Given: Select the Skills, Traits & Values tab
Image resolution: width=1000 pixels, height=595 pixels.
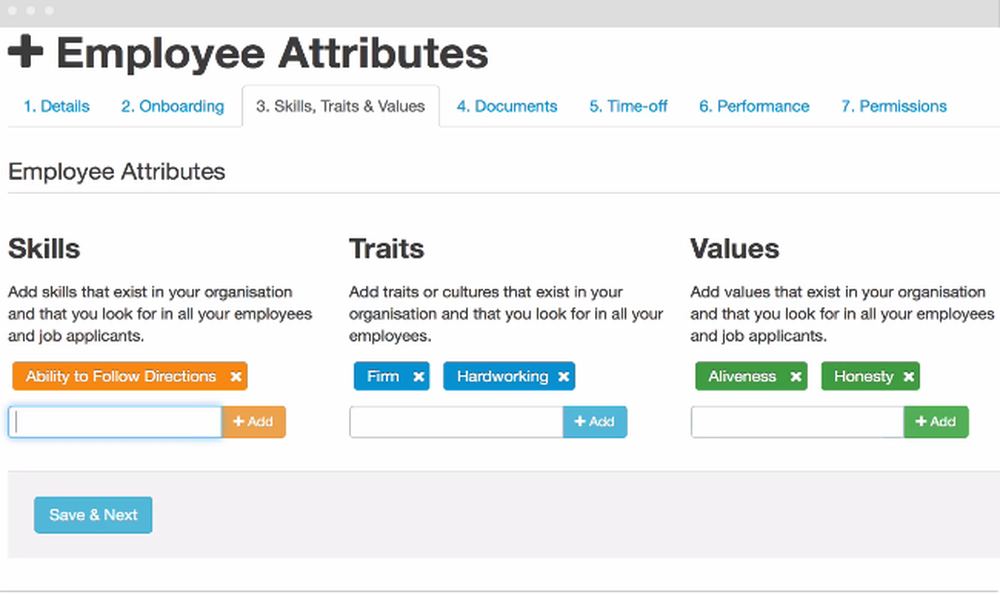Looking at the screenshot, I should coord(340,106).
